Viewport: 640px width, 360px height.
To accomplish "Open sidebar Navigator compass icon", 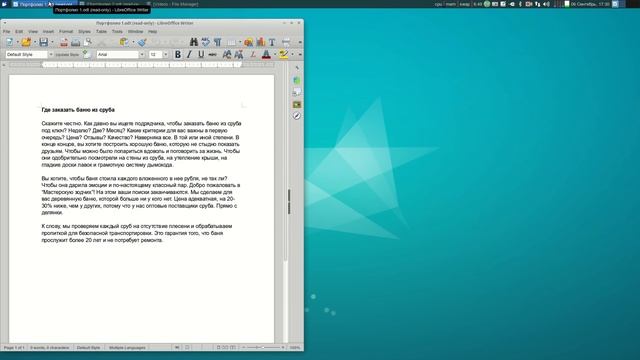I will 297,116.
